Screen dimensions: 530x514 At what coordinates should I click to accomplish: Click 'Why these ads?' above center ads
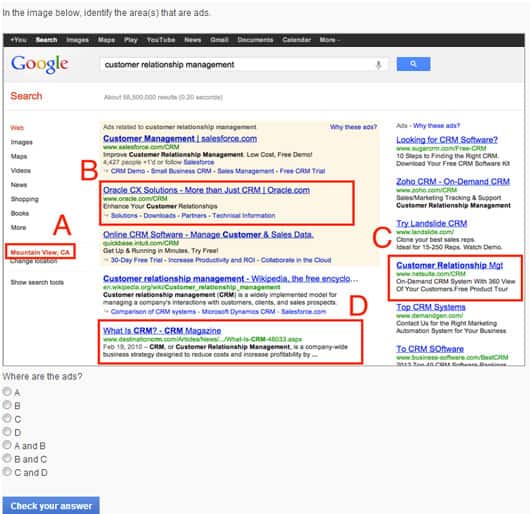pyautogui.click(x=353, y=127)
